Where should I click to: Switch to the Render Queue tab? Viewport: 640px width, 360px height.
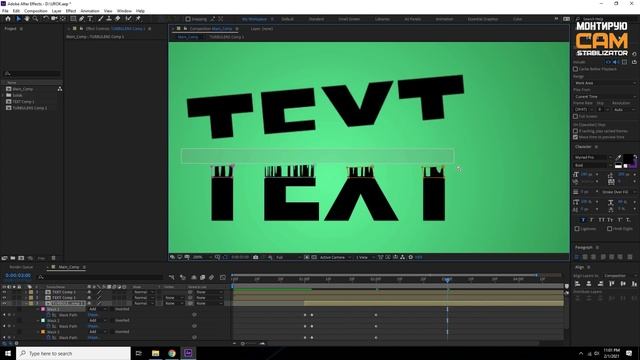click(21, 267)
